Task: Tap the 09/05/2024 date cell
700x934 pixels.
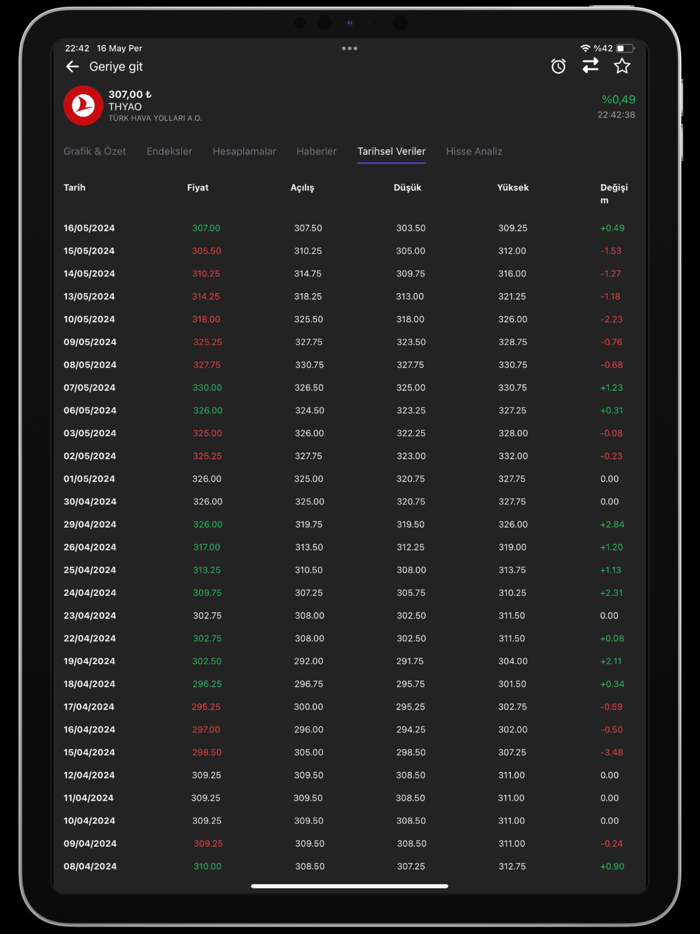Action: pyautogui.click(x=90, y=342)
